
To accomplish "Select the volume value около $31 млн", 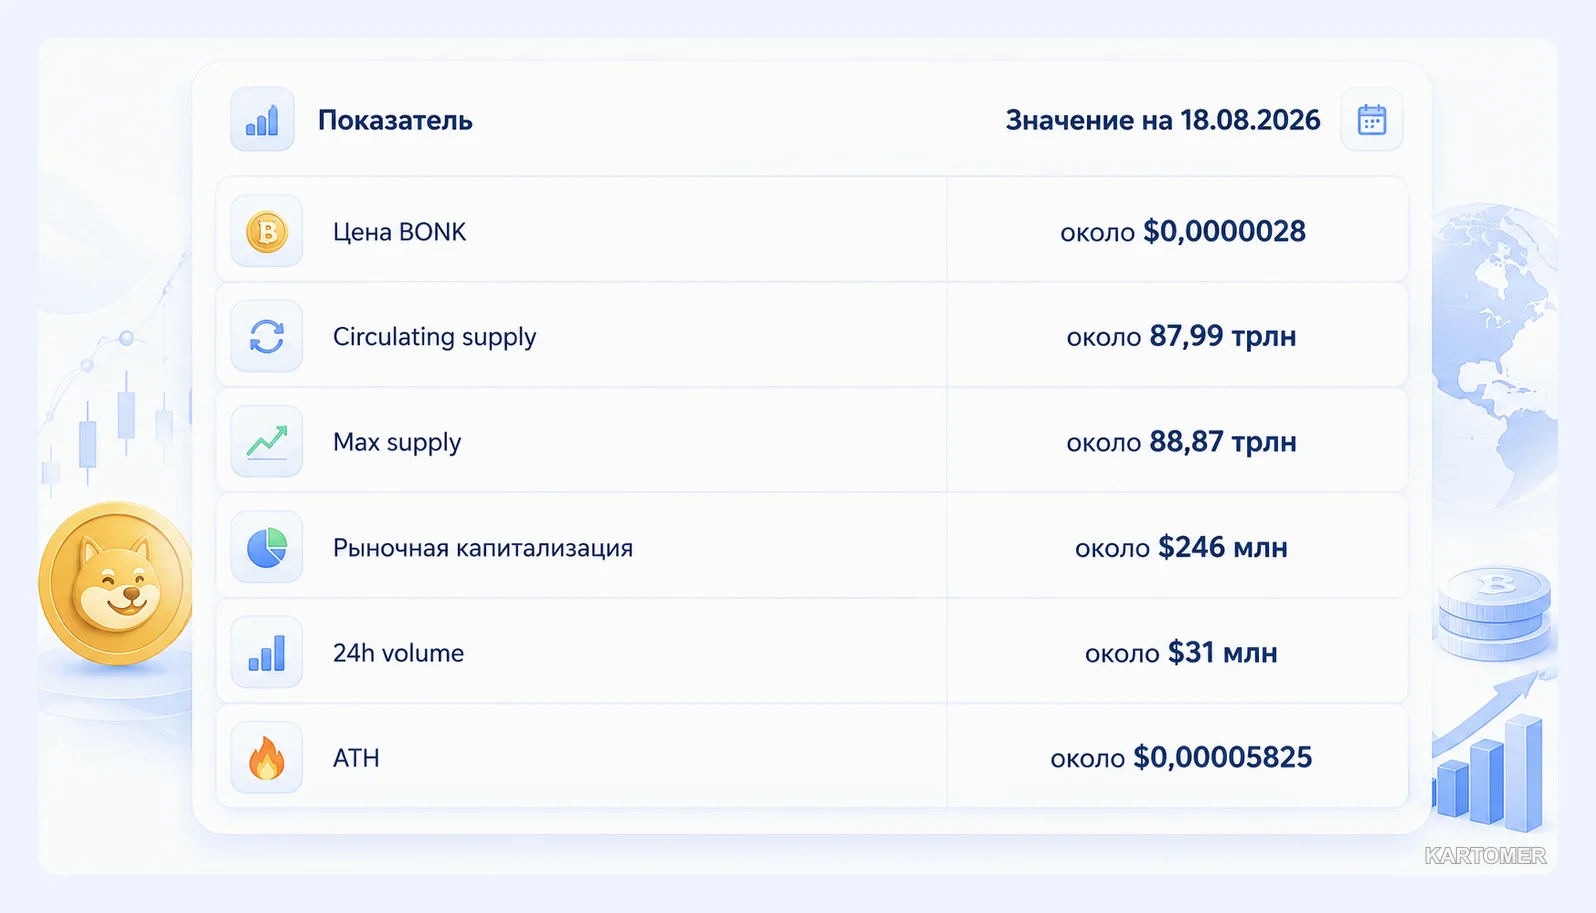I will coord(1181,653).
